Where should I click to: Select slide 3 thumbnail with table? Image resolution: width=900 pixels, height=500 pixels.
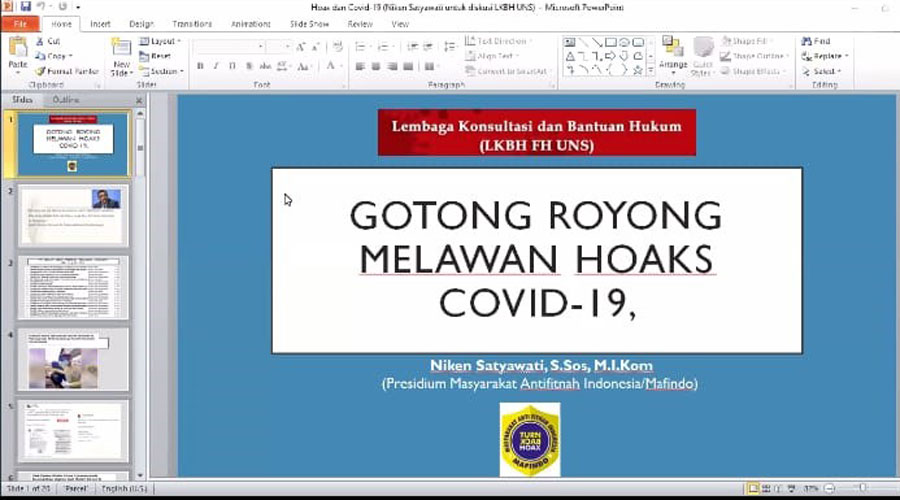click(73, 288)
